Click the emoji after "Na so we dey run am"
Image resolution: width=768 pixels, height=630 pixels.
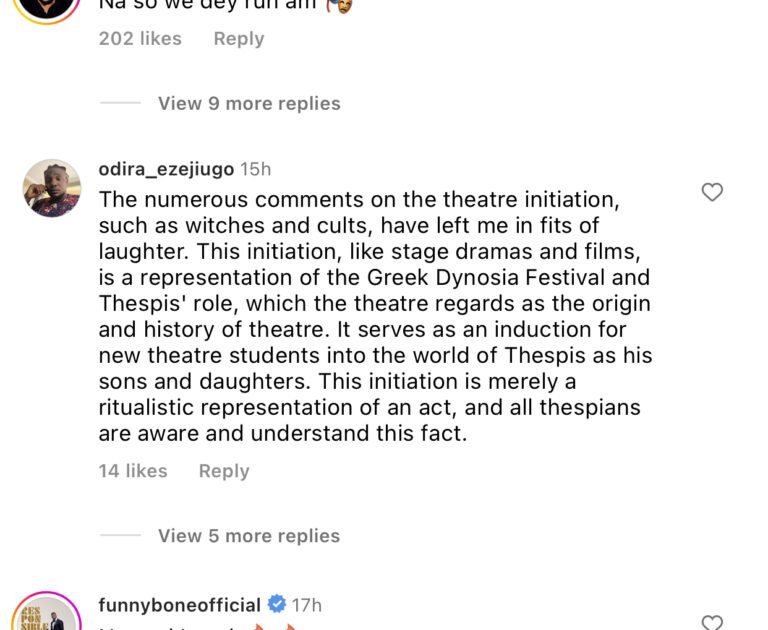click(x=340, y=5)
